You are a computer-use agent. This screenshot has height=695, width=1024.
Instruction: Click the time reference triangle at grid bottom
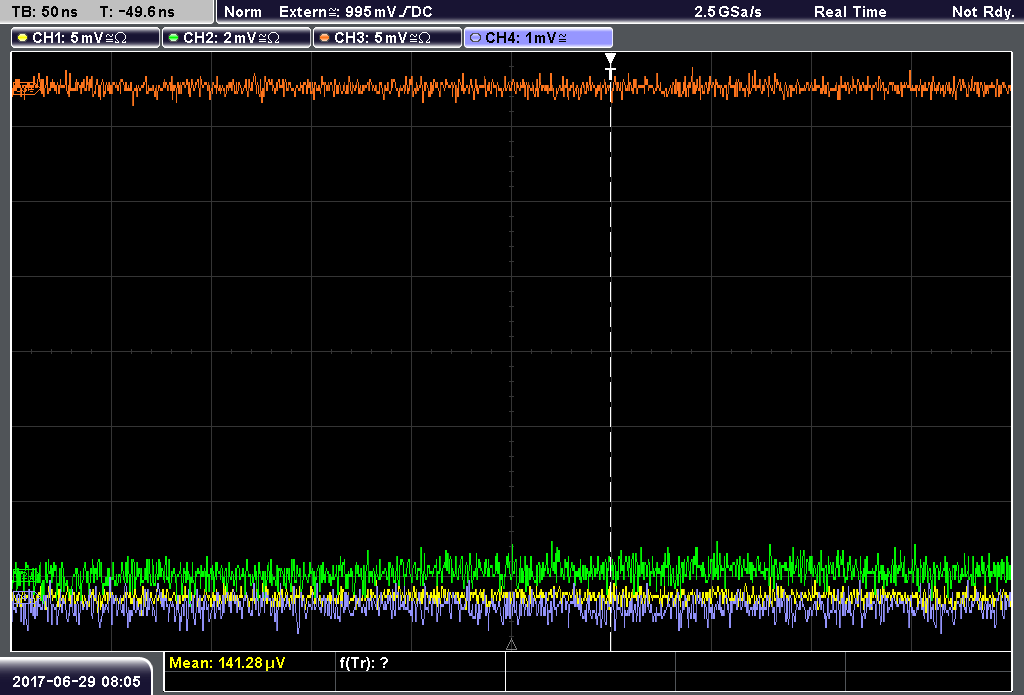click(511, 645)
